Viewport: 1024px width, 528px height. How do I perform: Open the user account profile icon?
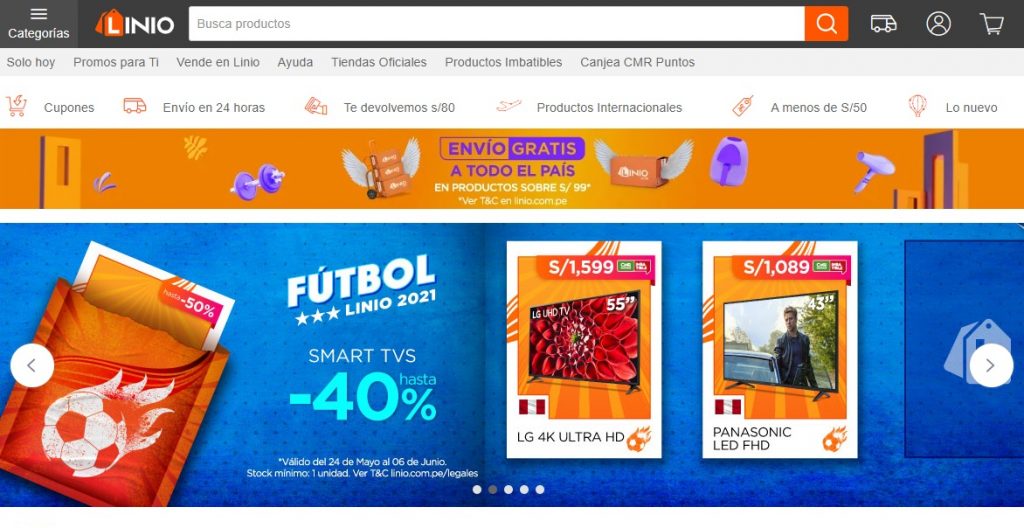pyautogui.click(x=938, y=24)
